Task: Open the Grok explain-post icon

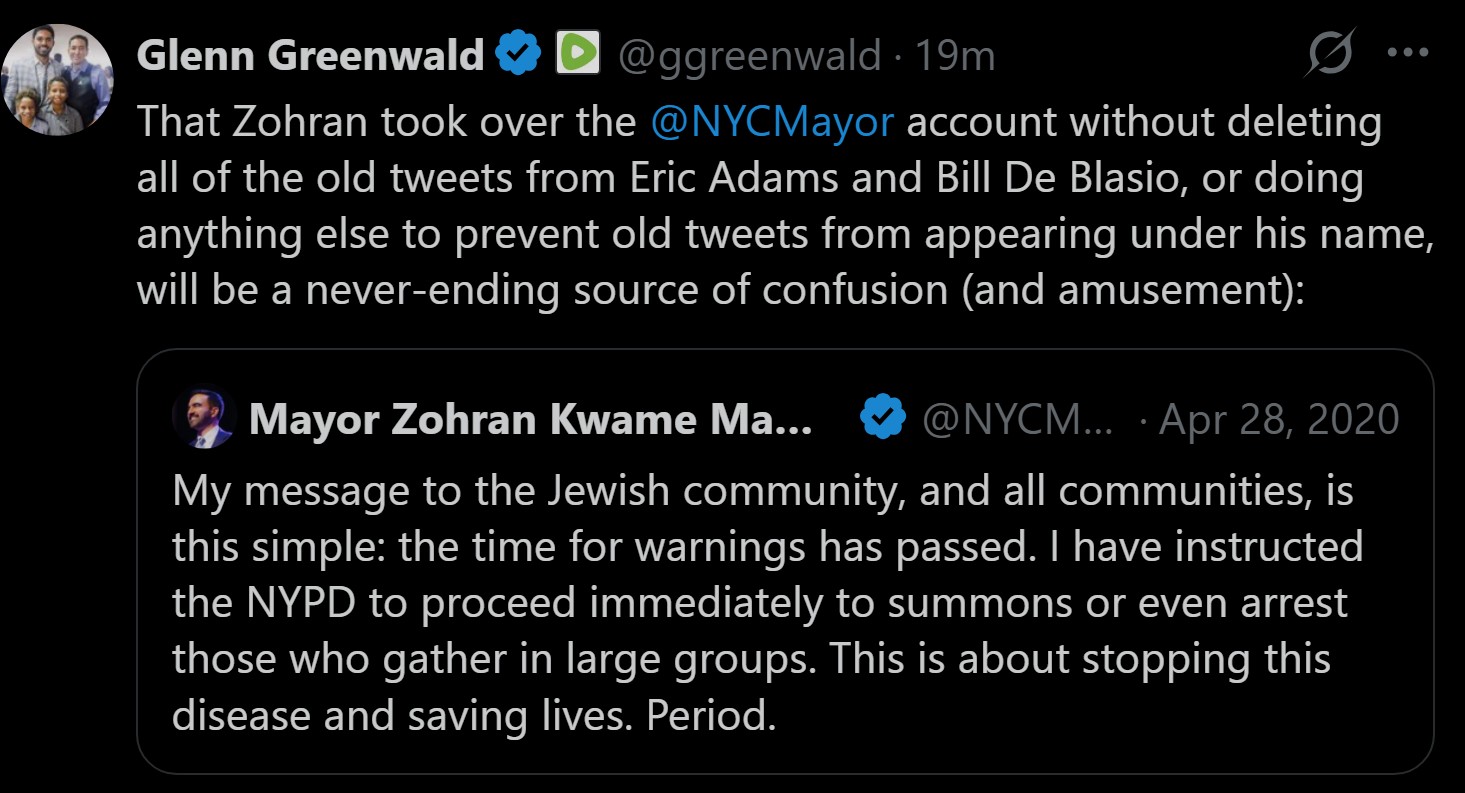Action: click(x=1330, y=53)
